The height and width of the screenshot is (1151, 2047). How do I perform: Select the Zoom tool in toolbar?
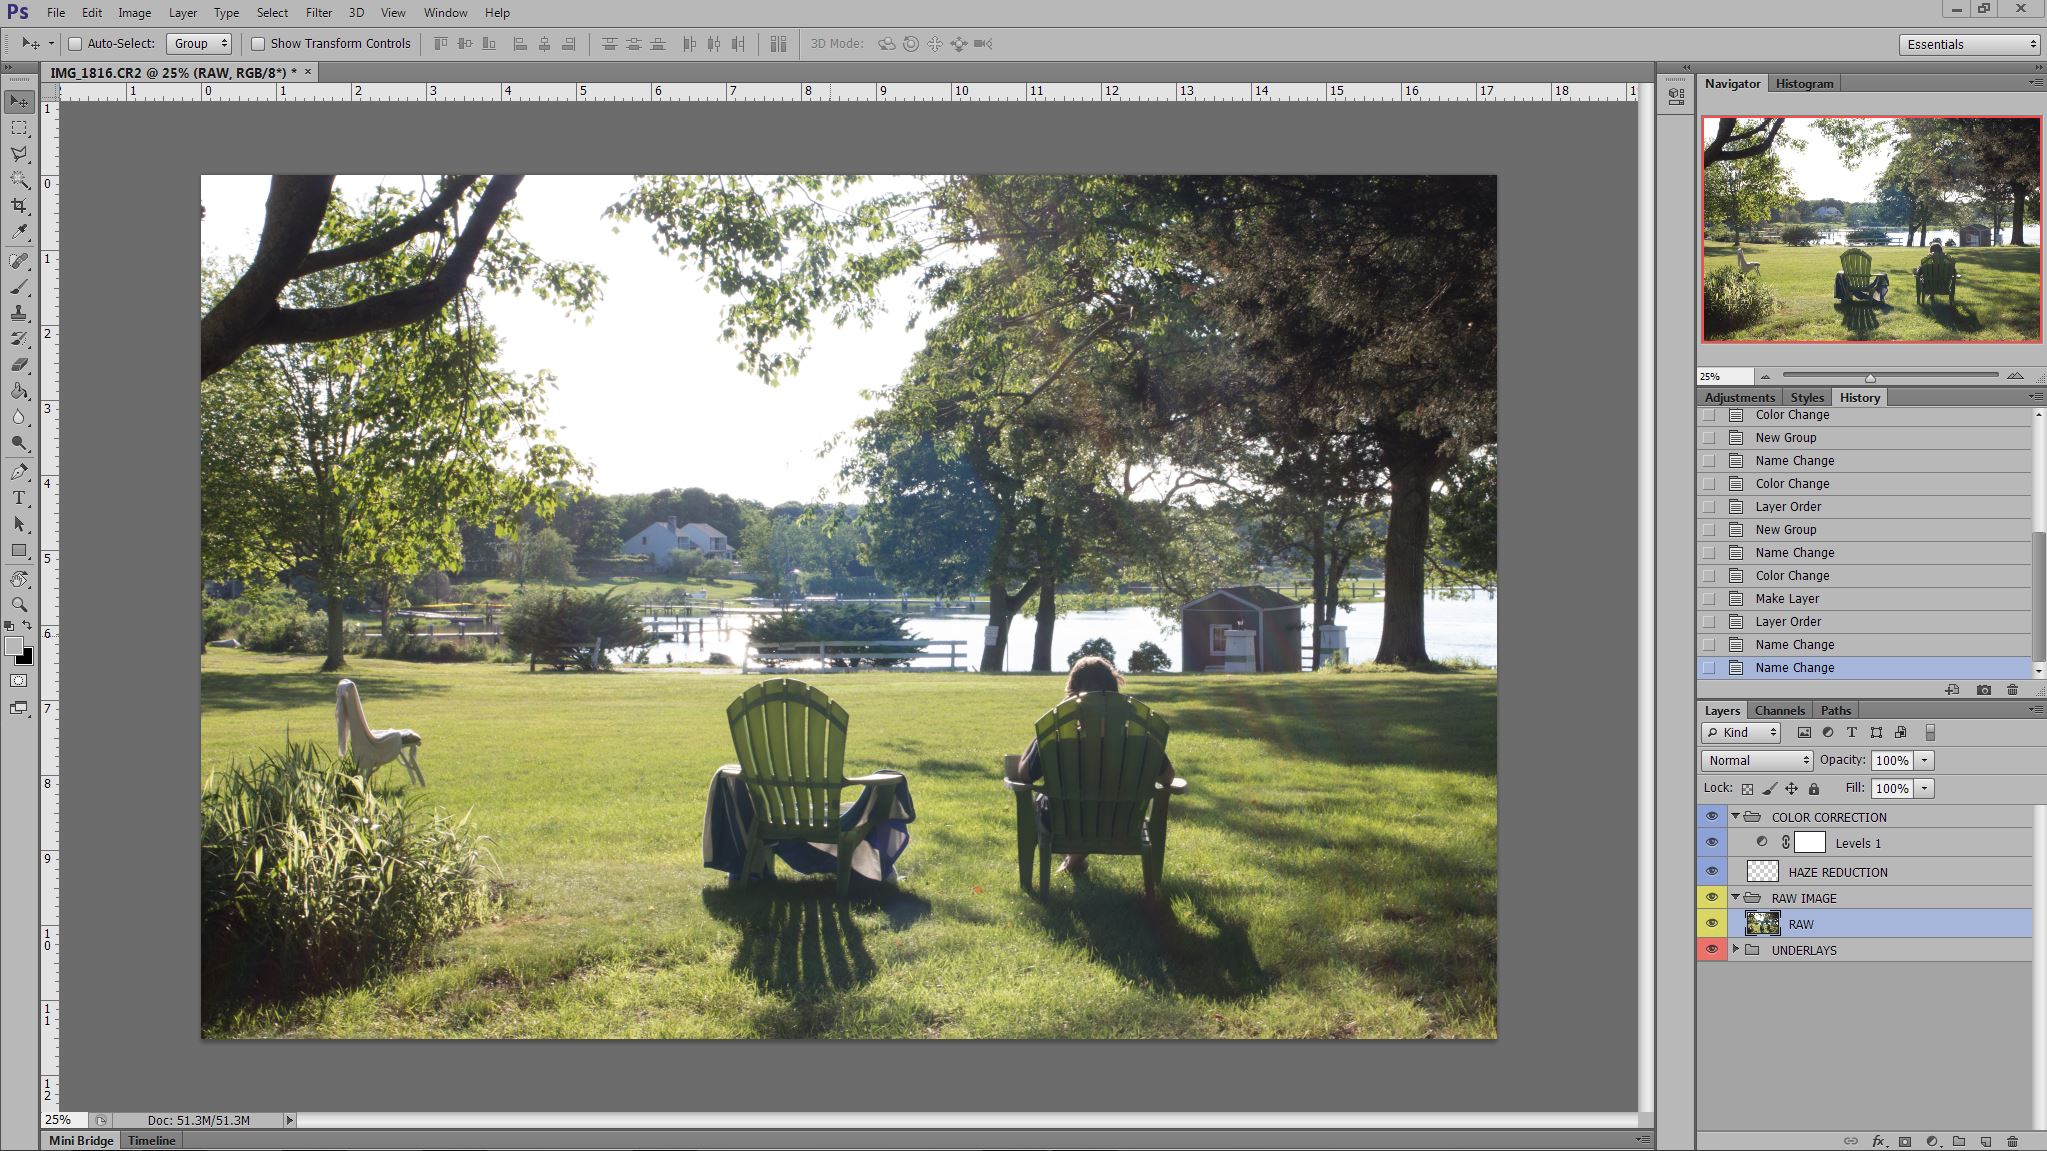point(19,605)
